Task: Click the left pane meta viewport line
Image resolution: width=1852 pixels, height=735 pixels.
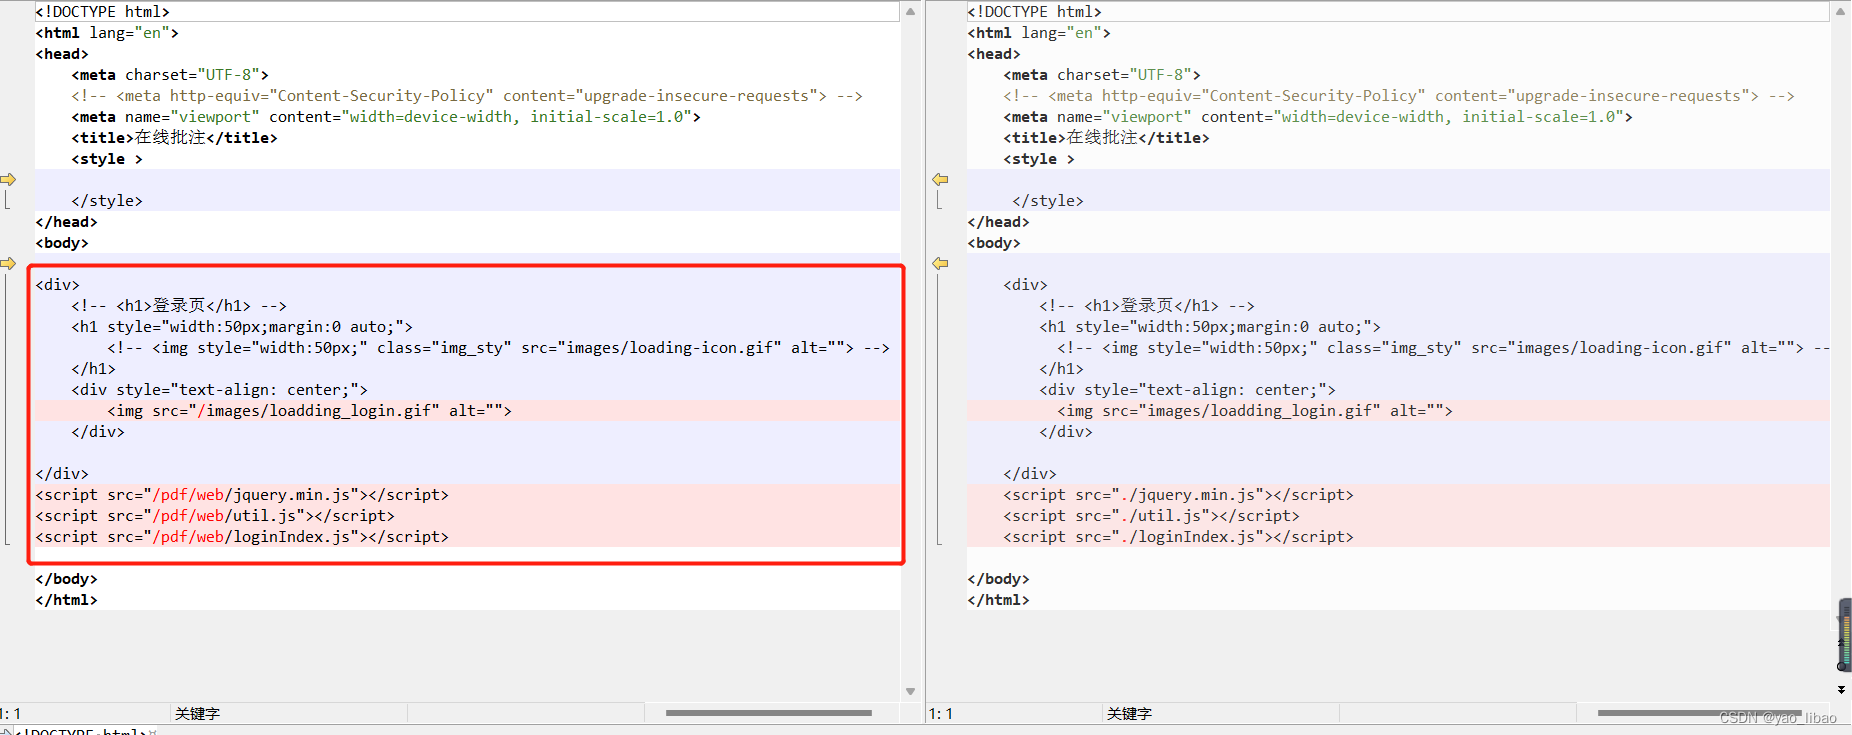Action: point(386,117)
